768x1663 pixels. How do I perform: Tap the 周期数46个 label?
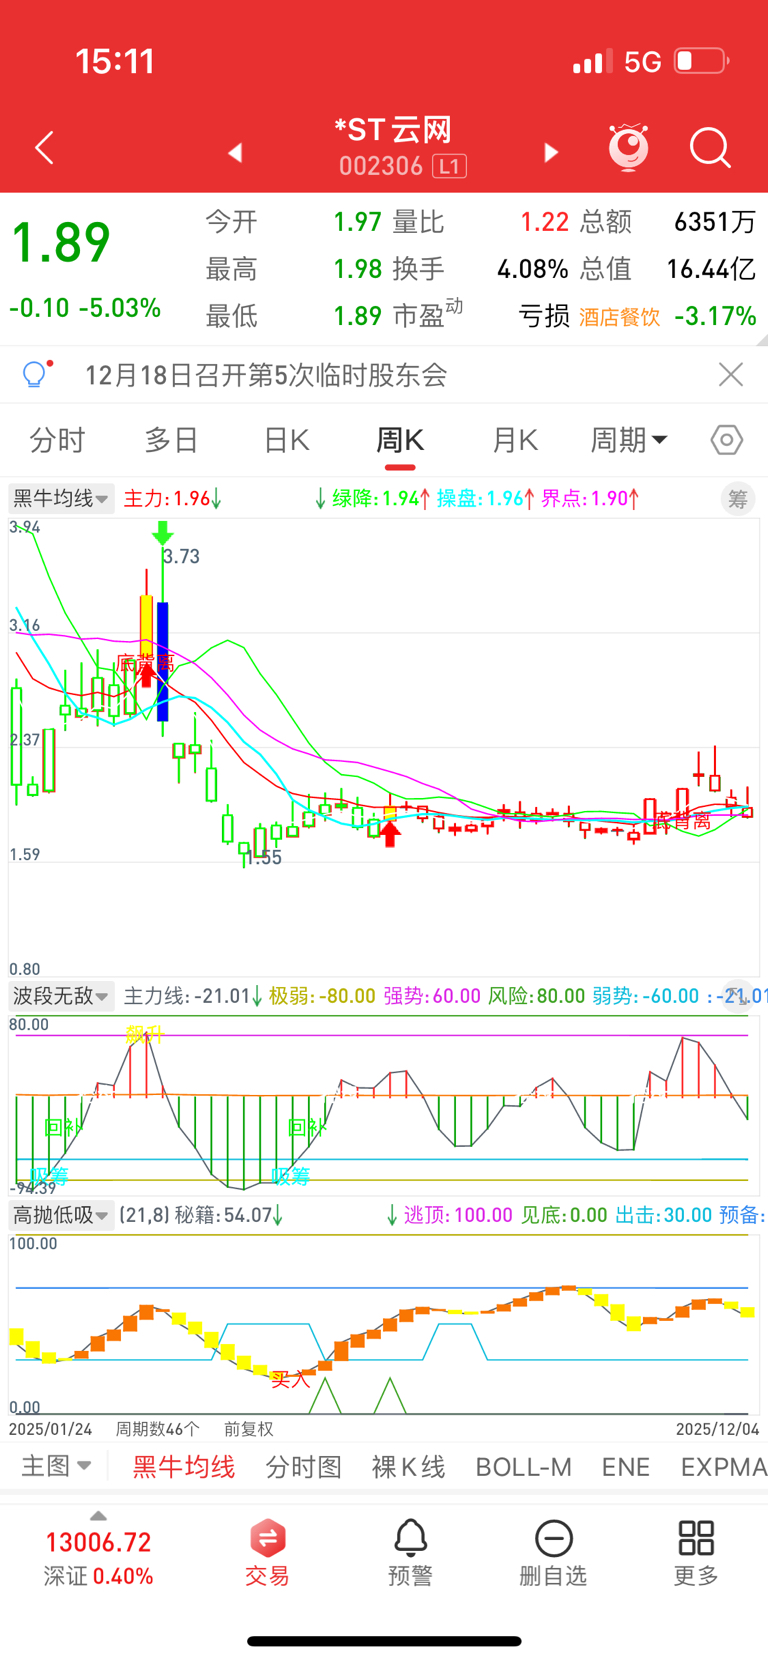point(158,1429)
